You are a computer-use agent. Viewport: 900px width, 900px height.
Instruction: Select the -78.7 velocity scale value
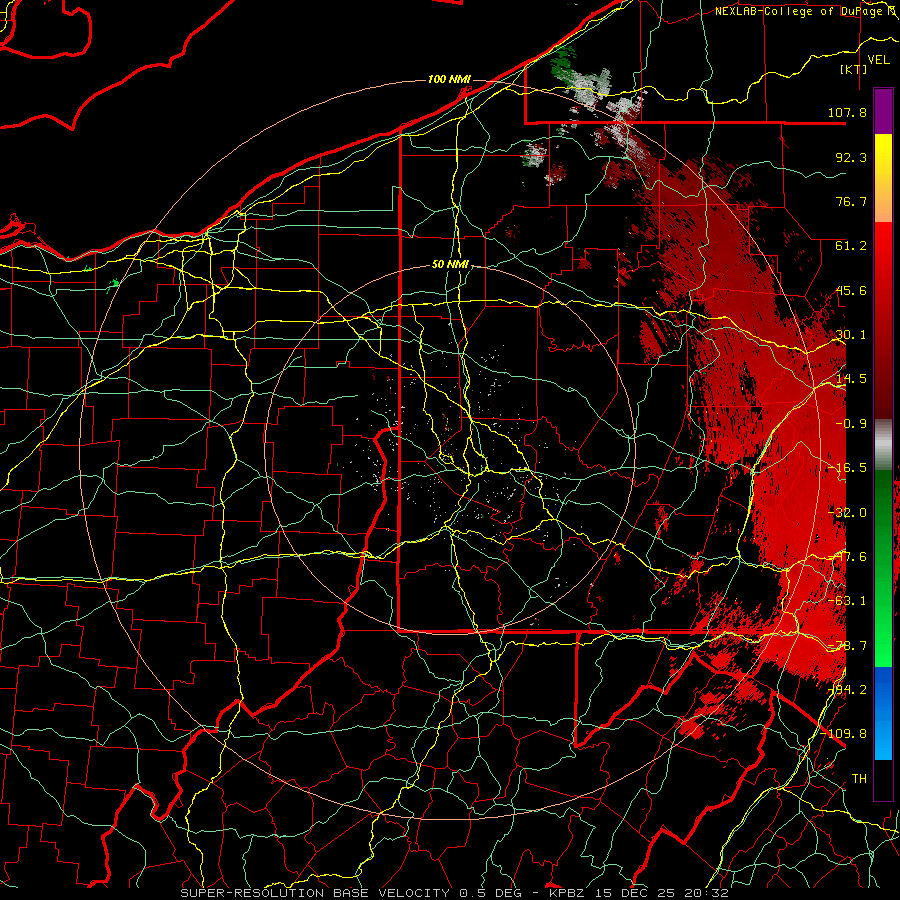click(x=847, y=646)
